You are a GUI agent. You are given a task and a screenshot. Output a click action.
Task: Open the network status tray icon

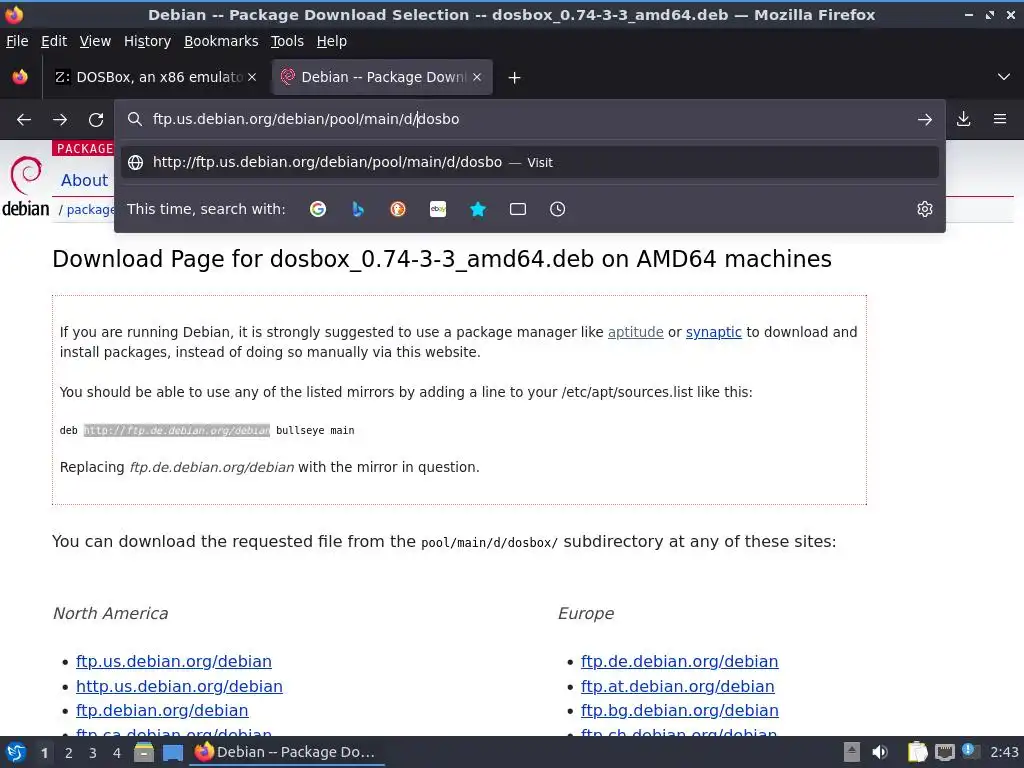[x=944, y=752]
